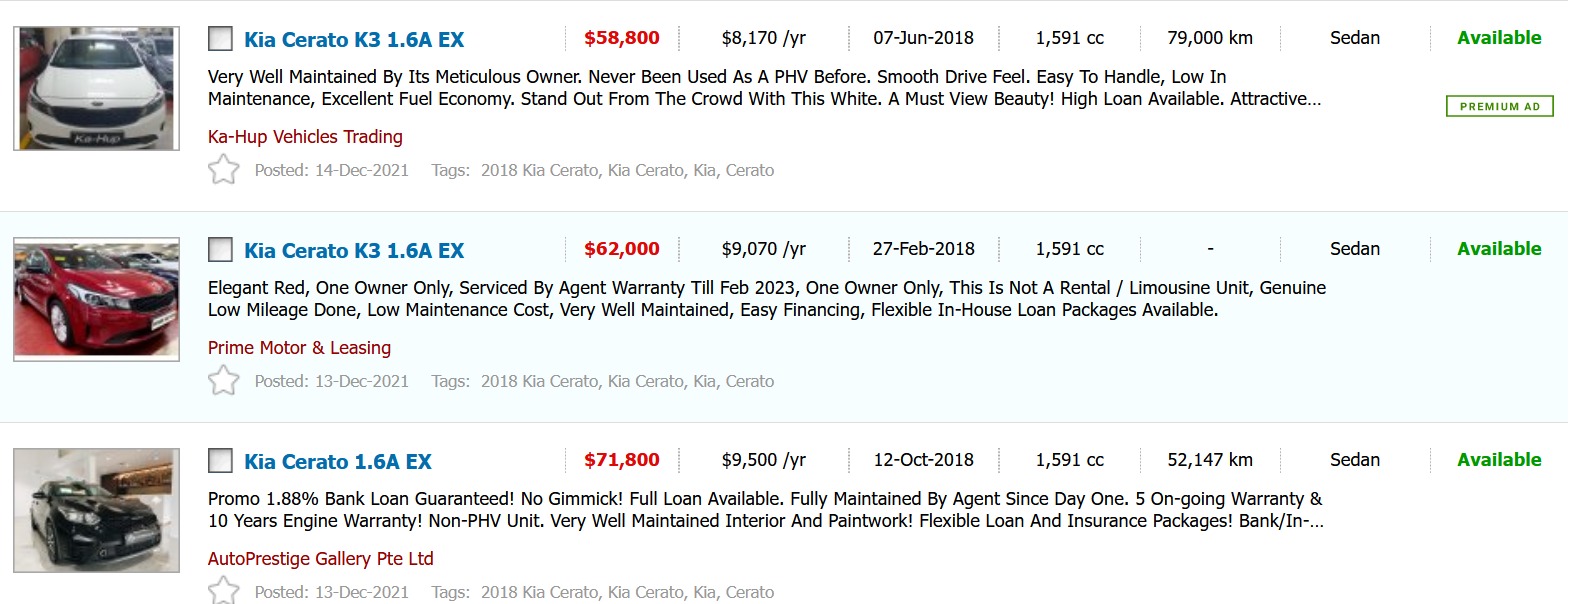Check the box beside Kia Cerato 1.6A EX
The image size is (1569, 604).
pyautogui.click(x=220, y=461)
